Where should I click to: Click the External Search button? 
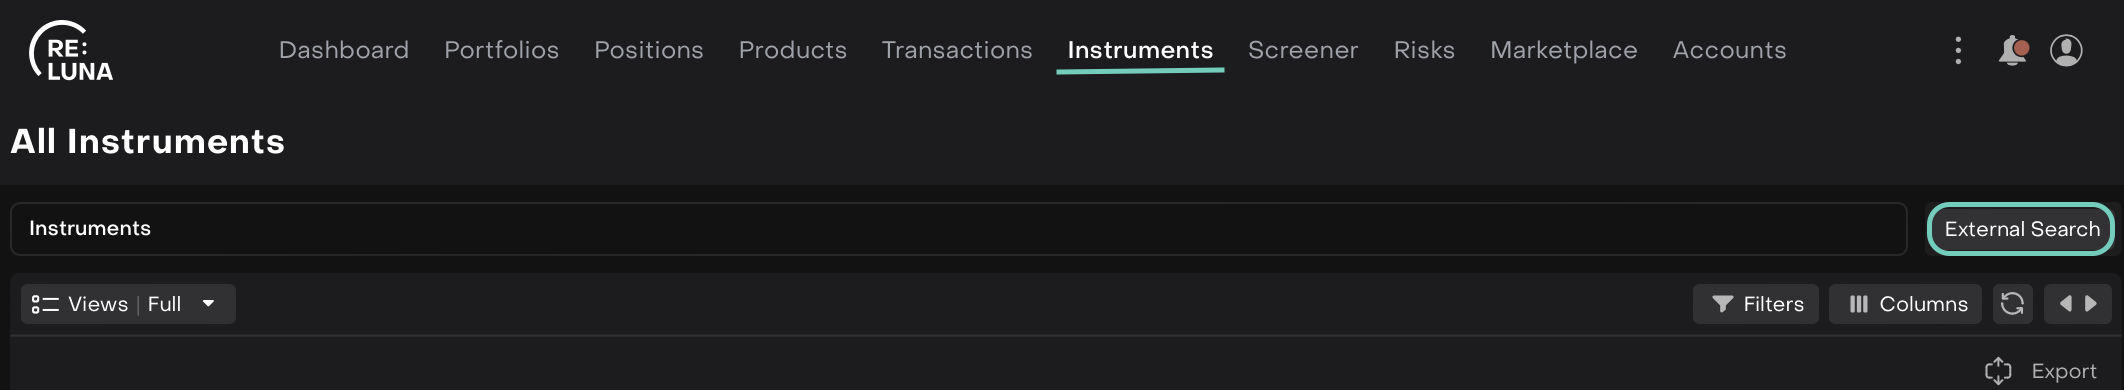(x=2021, y=229)
